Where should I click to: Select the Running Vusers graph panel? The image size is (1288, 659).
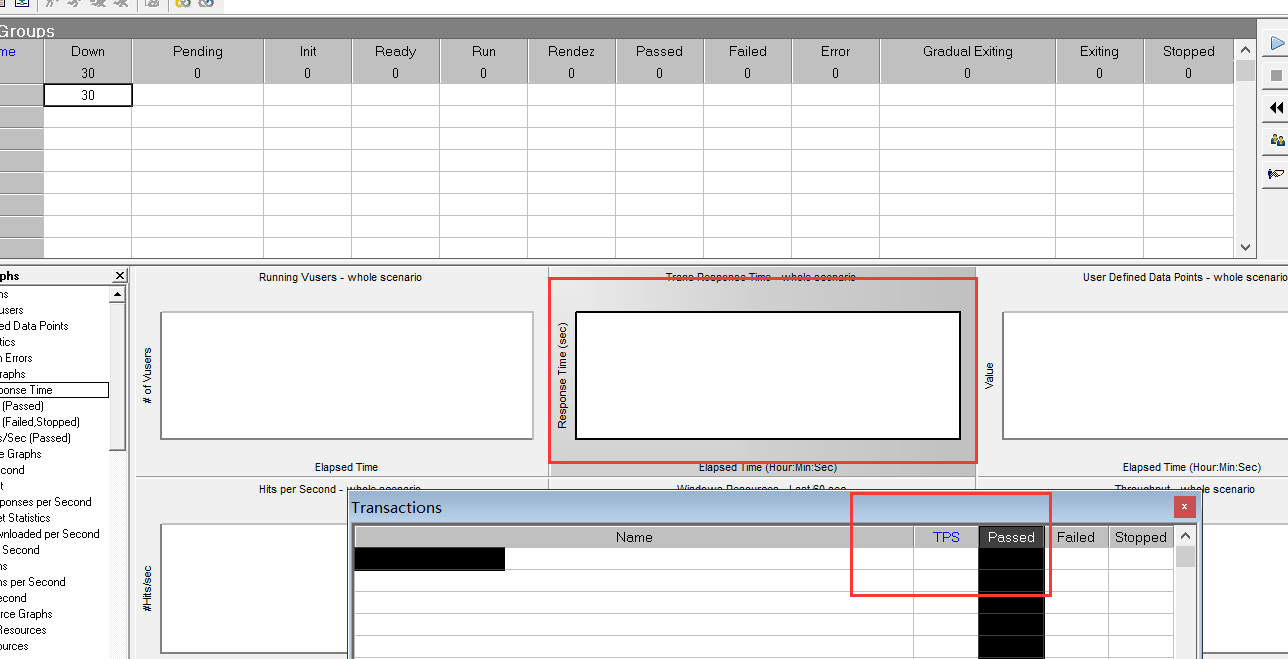[x=346, y=375]
